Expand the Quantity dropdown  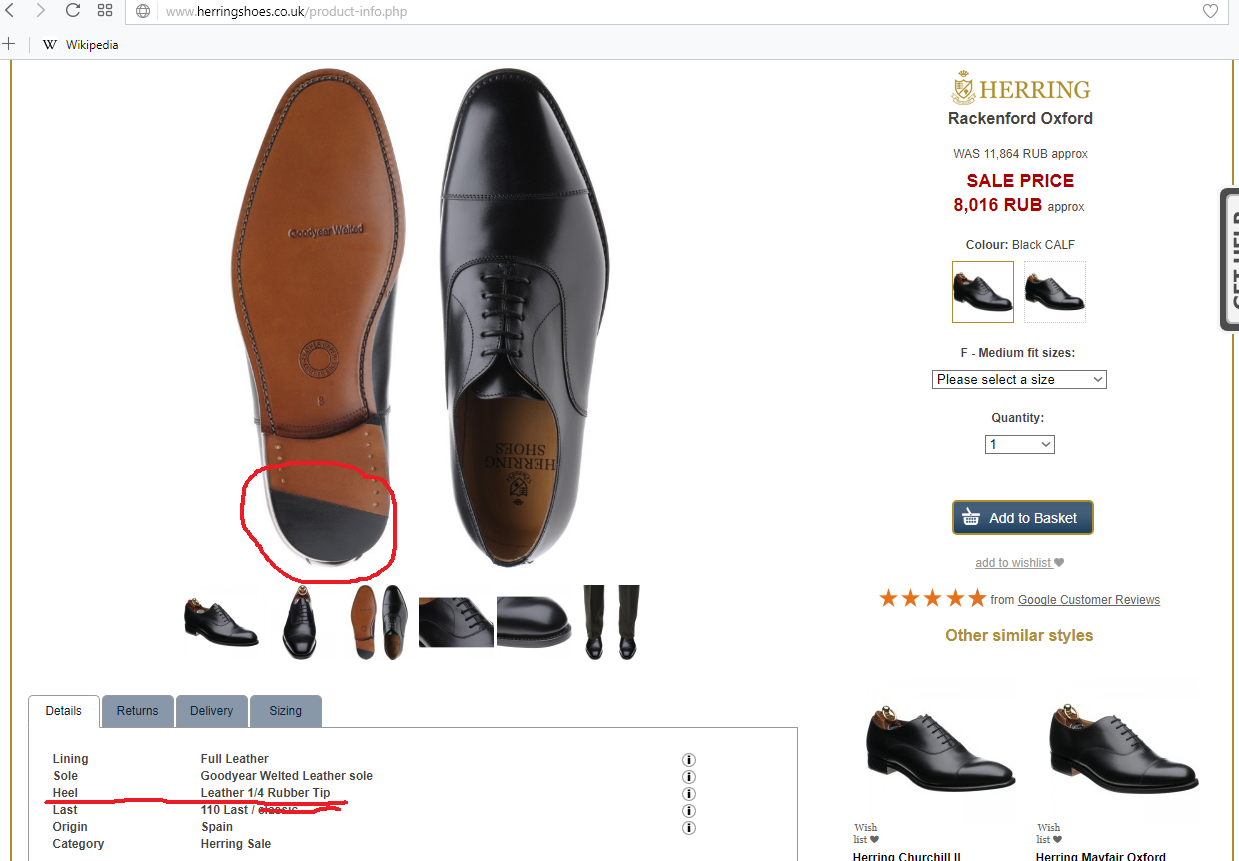(1019, 445)
